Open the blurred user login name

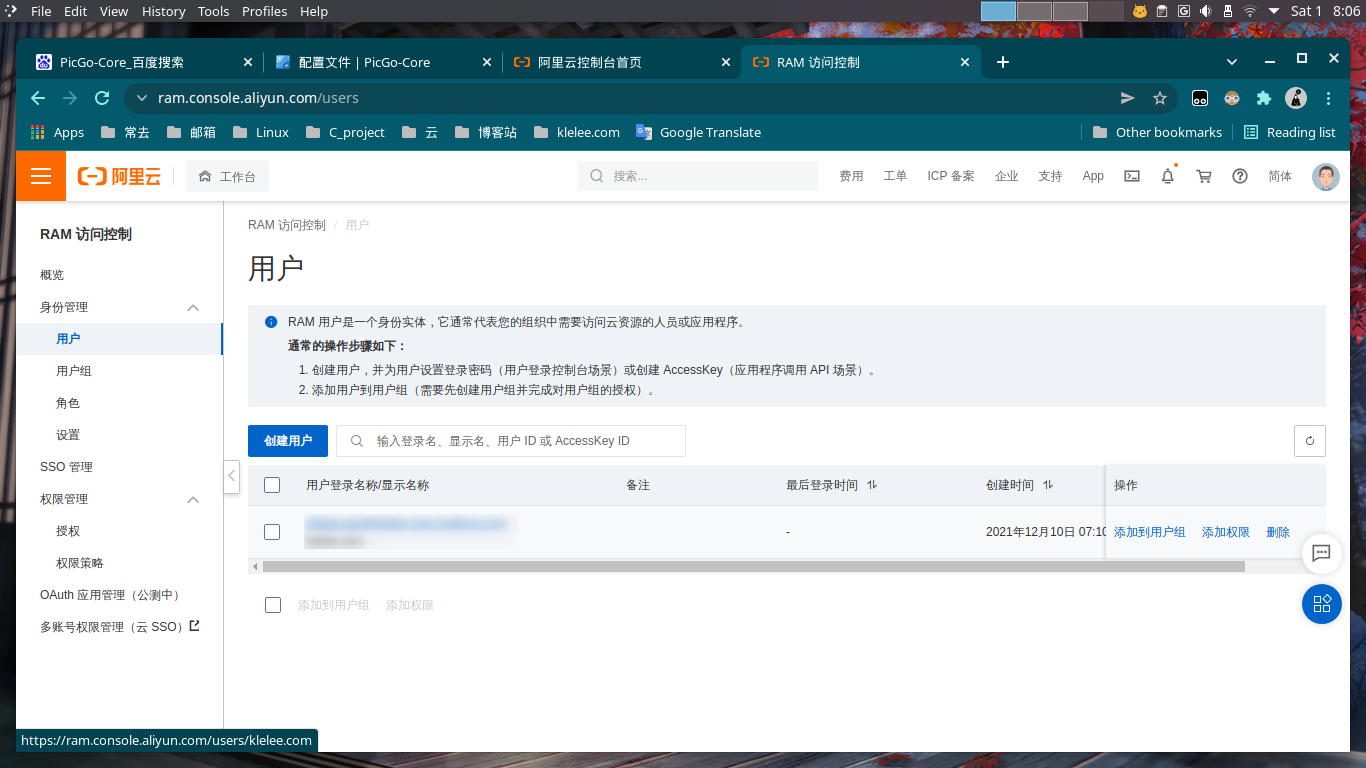tap(407, 524)
